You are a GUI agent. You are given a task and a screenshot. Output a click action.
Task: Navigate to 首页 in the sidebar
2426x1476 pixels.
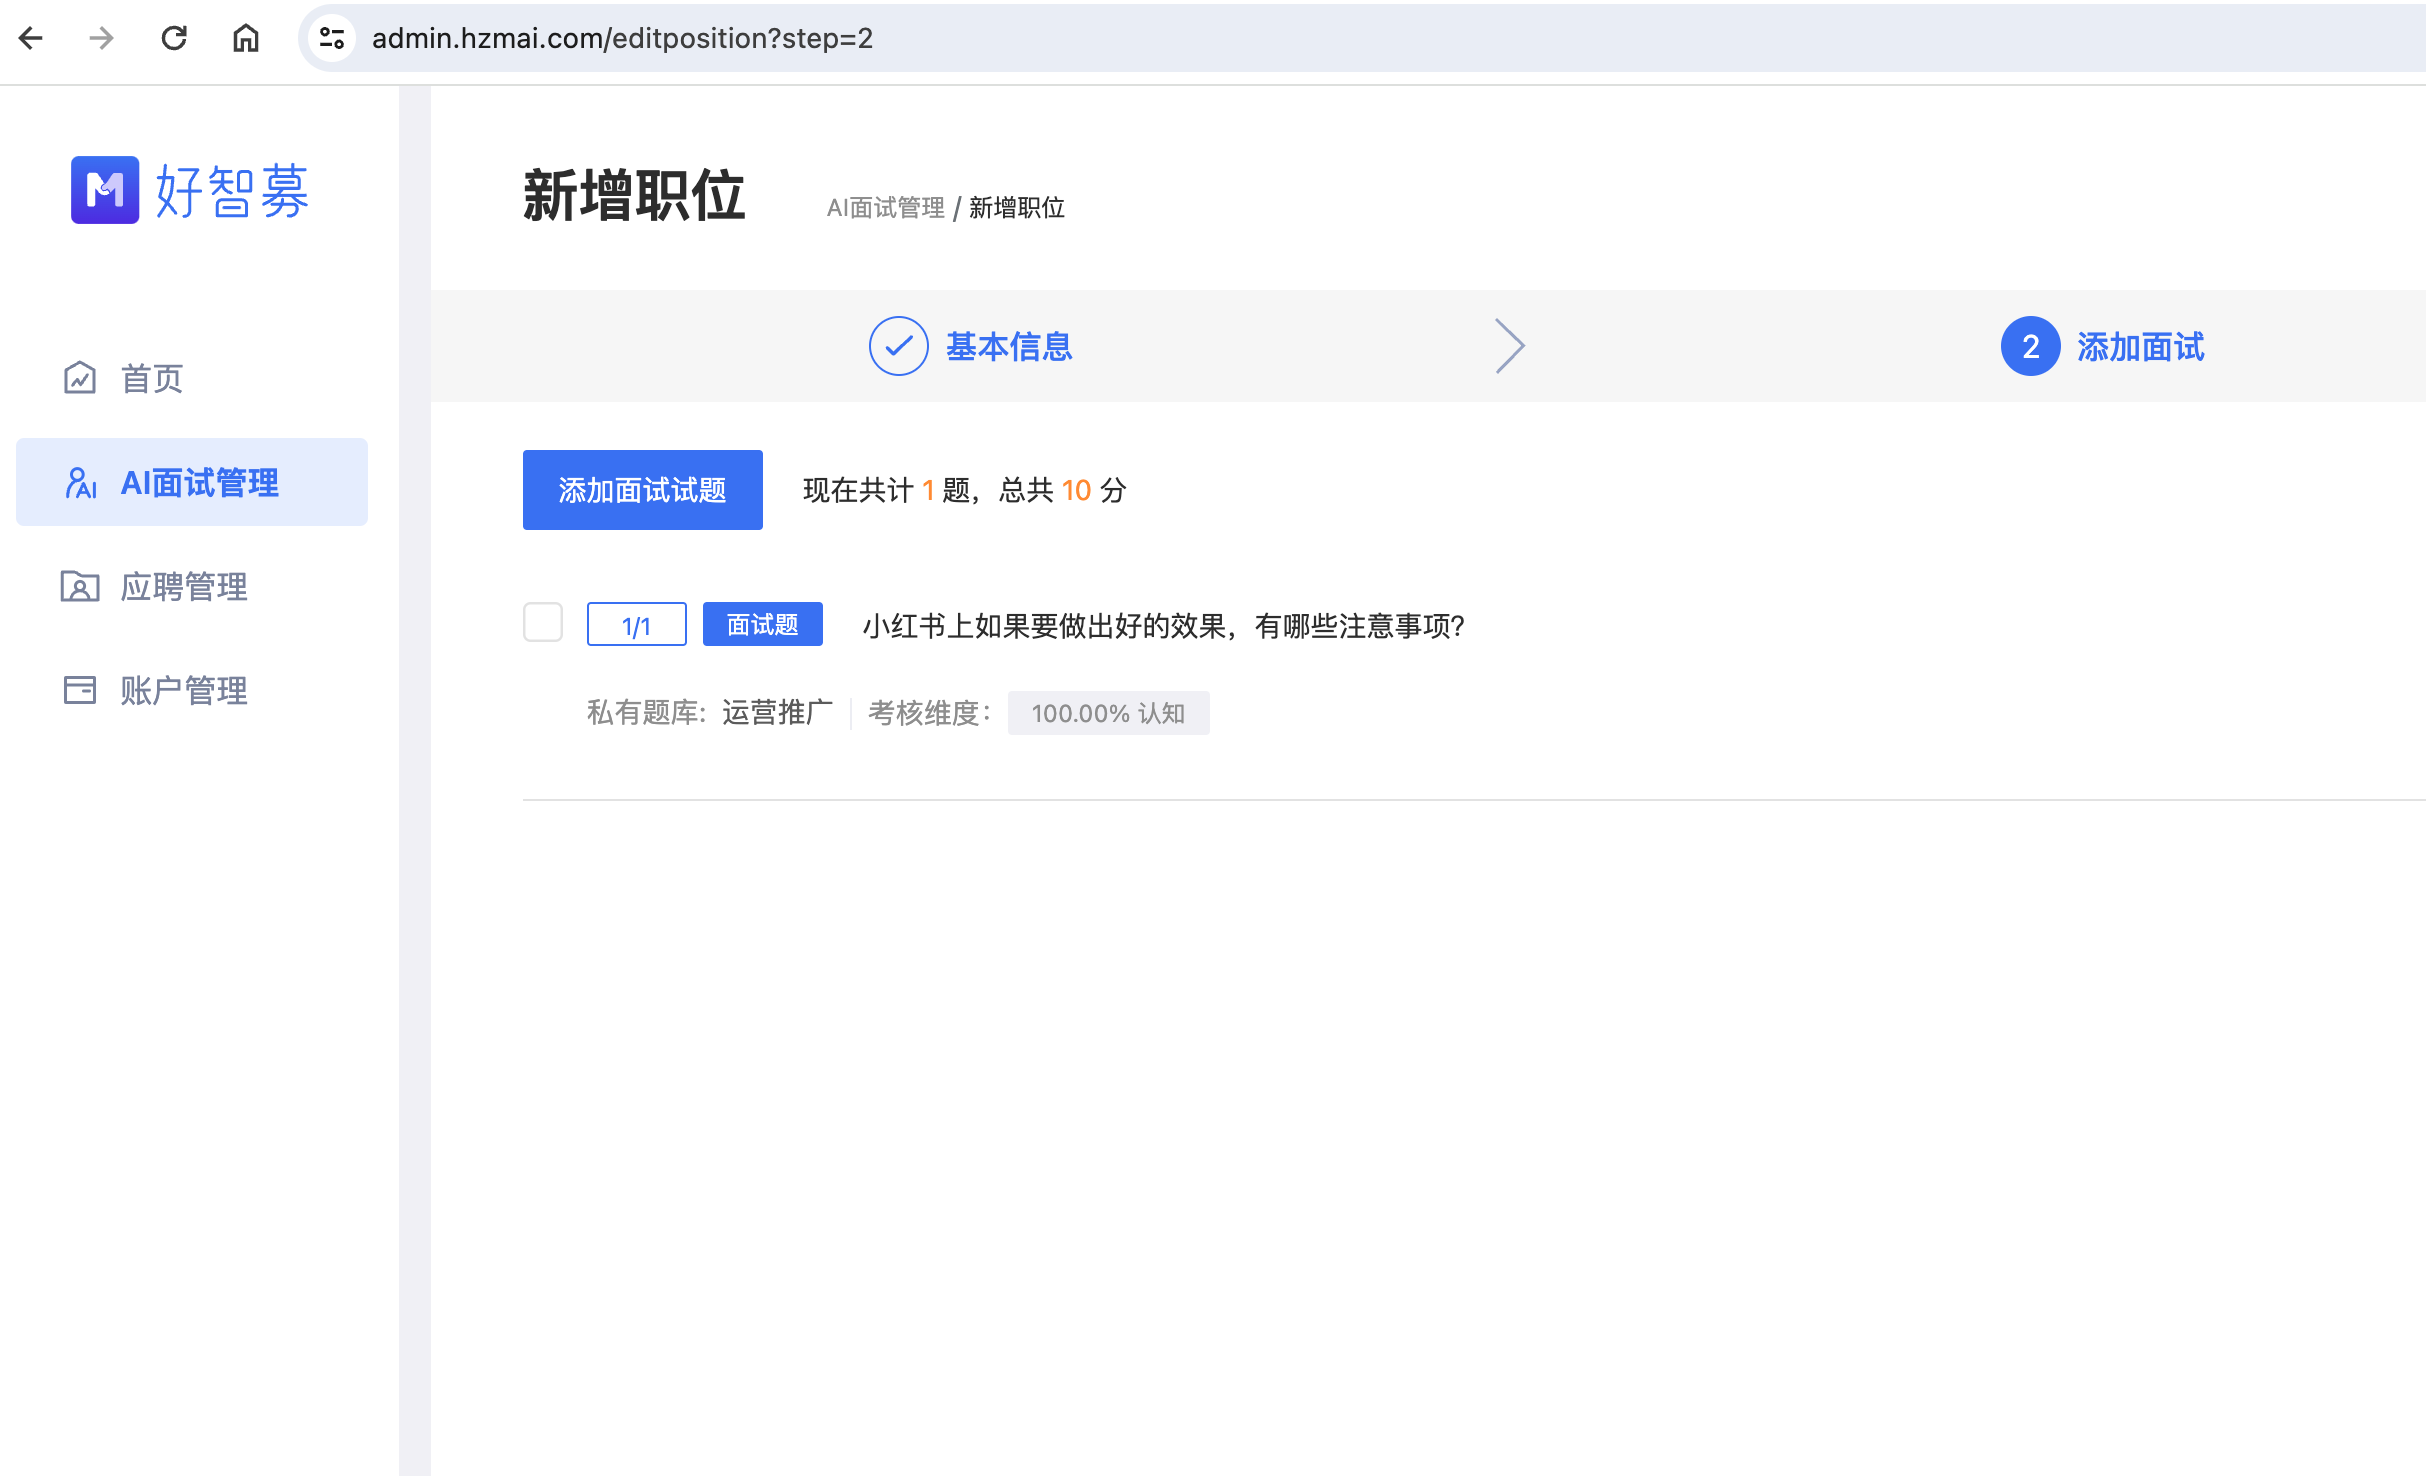pyautogui.click(x=151, y=378)
